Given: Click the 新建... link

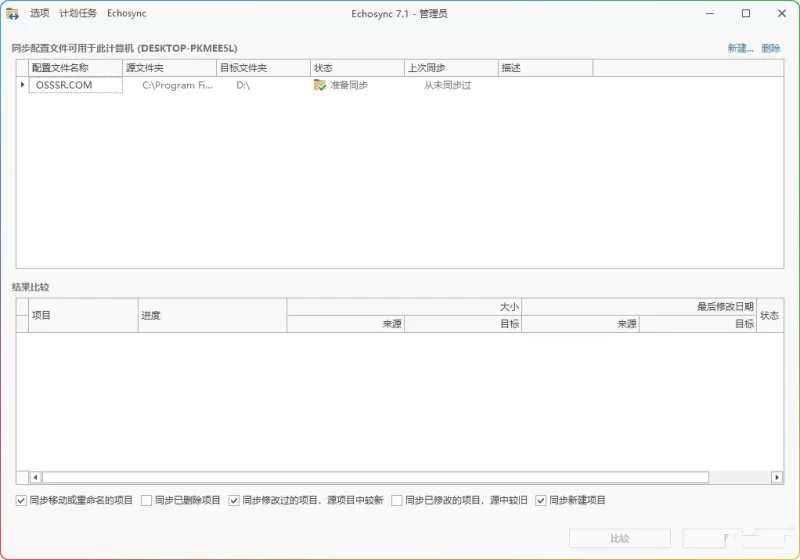Looking at the screenshot, I should click(740, 48).
